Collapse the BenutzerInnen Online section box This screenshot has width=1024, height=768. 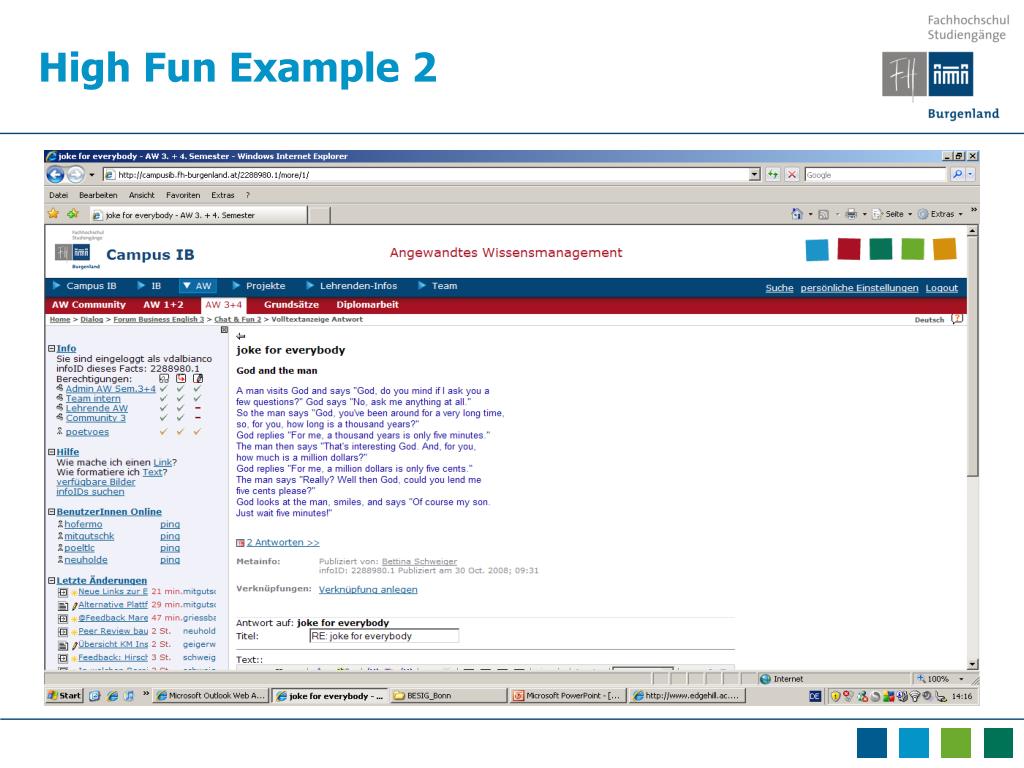click(x=52, y=511)
